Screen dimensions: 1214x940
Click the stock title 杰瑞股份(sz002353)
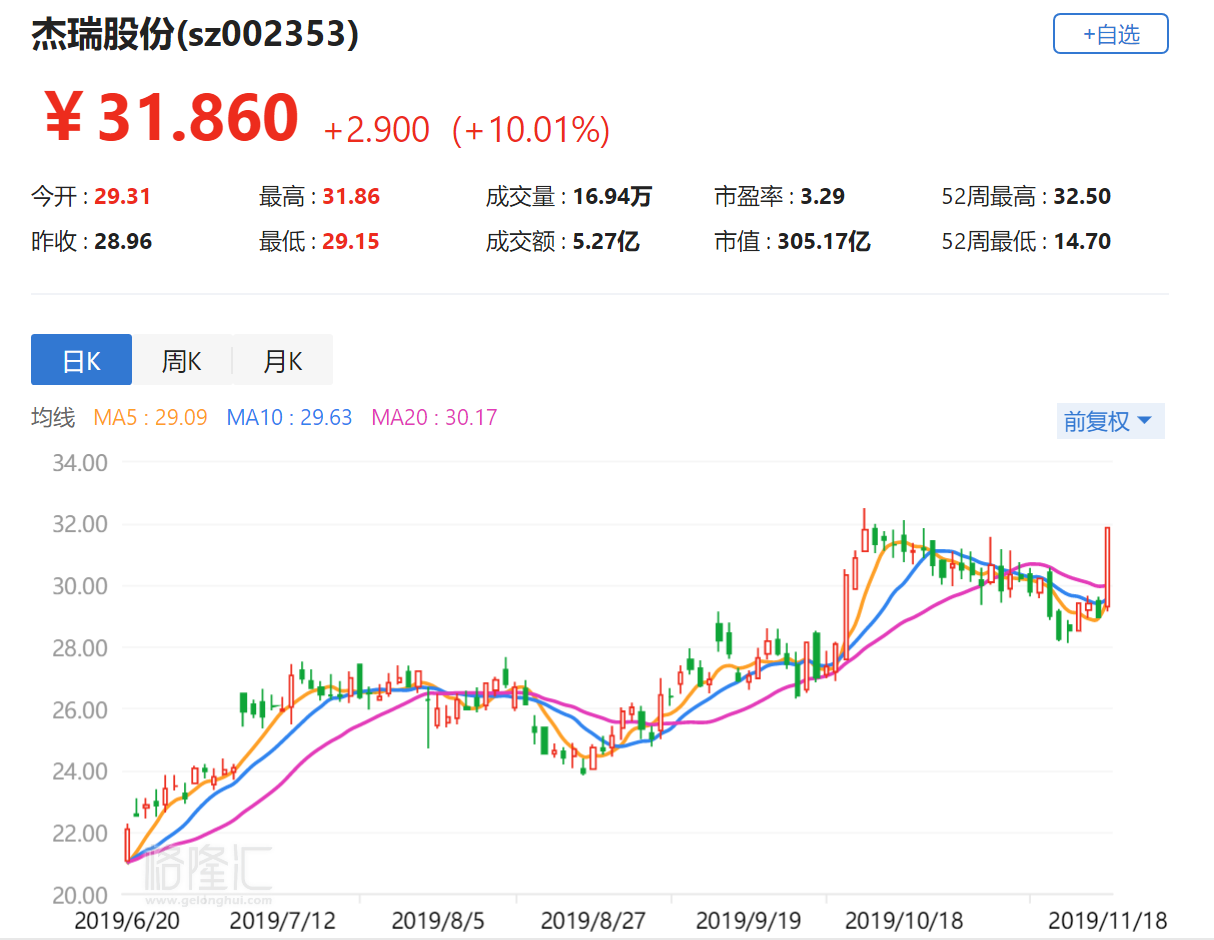195,35
